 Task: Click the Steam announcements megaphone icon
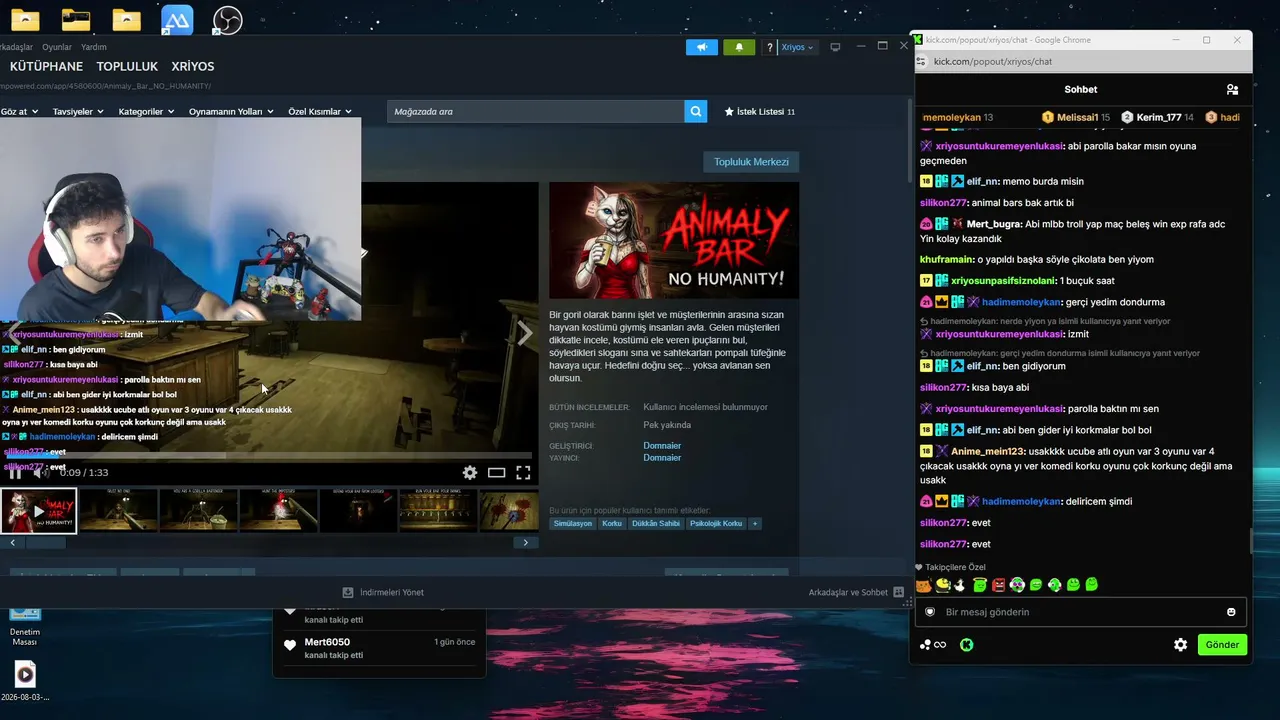[x=702, y=47]
